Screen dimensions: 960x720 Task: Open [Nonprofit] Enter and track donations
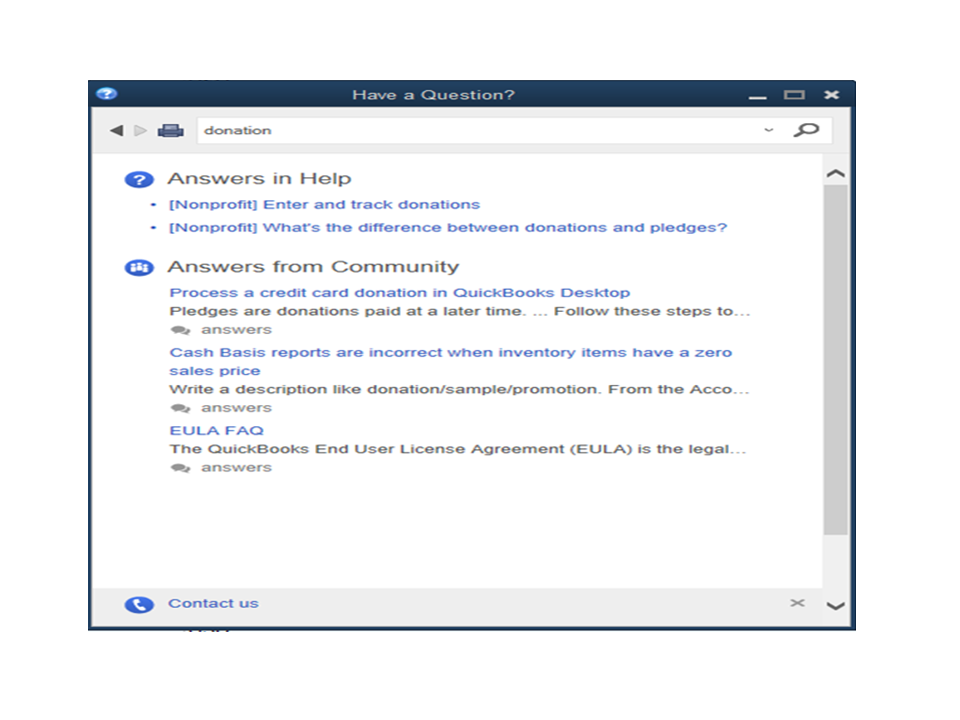point(324,204)
